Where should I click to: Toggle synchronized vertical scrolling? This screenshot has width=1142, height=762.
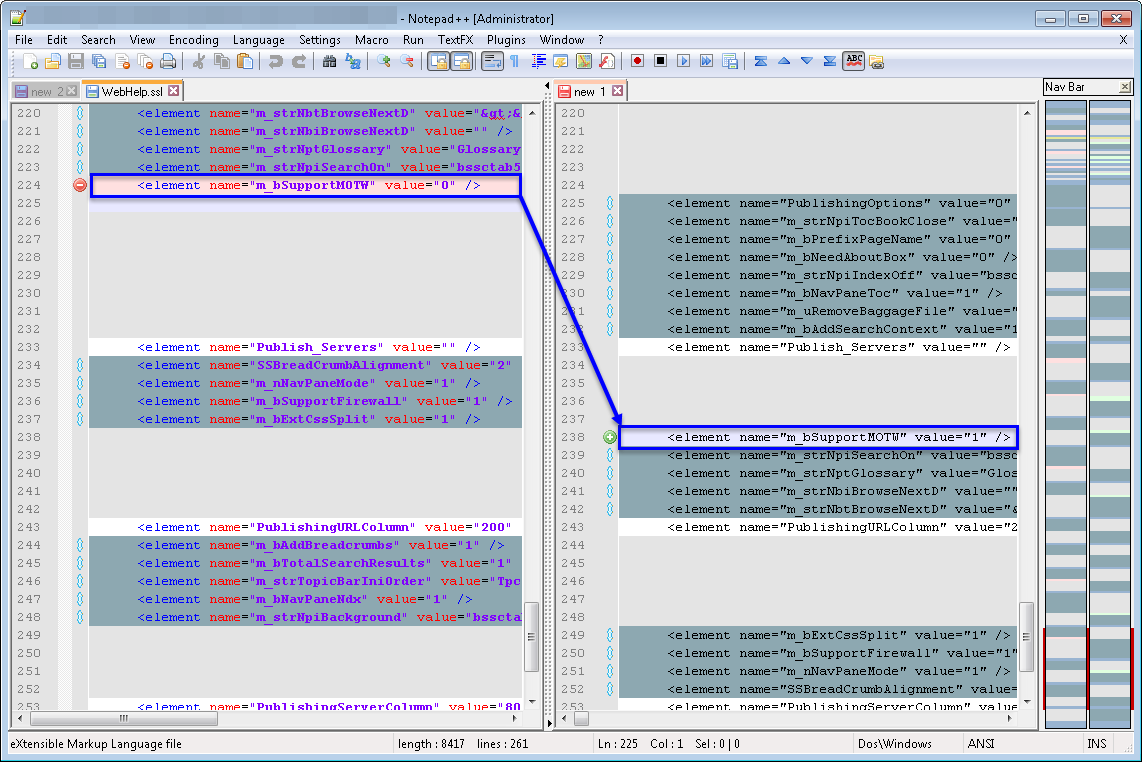pyautogui.click(x=438, y=61)
